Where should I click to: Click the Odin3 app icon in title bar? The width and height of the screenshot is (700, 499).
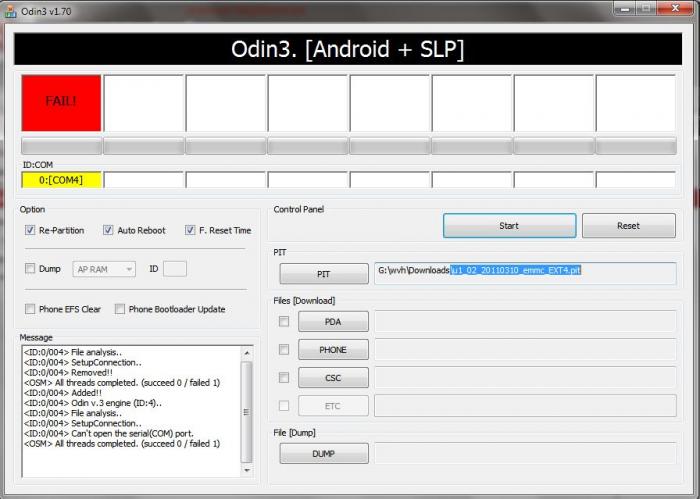pos(10,11)
